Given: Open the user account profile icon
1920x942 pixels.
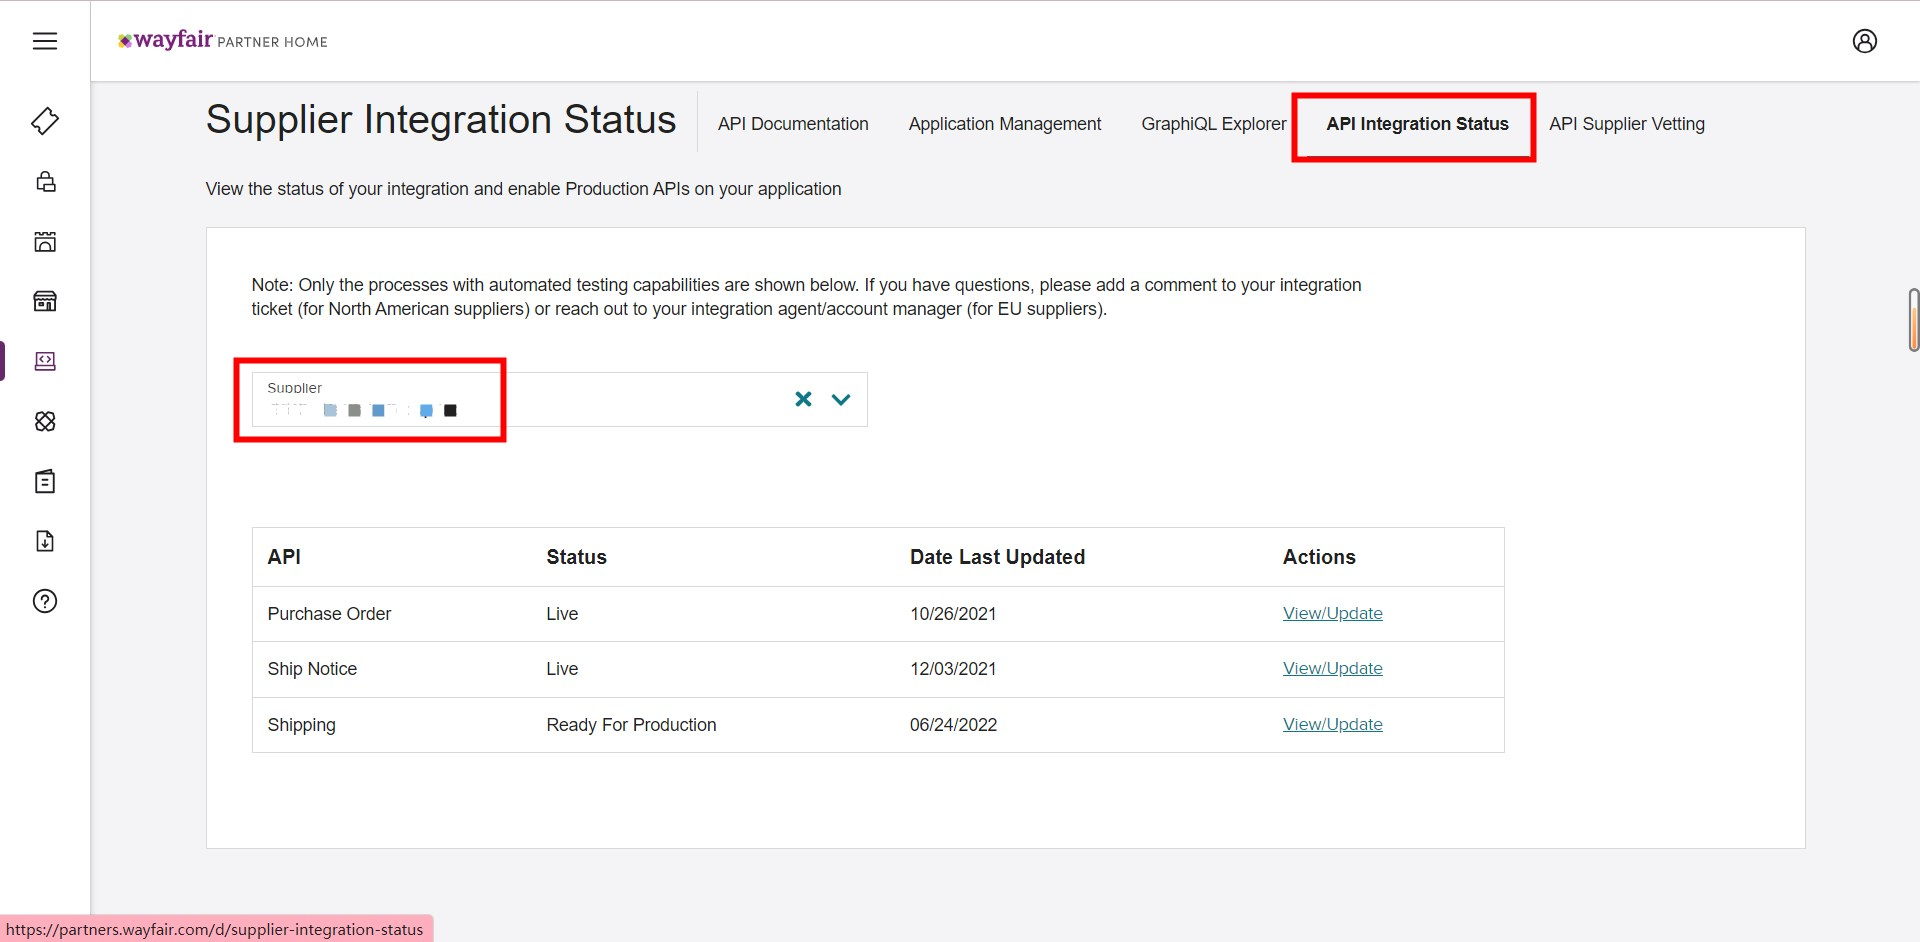Looking at the screenshot, I should point(1864,41).
